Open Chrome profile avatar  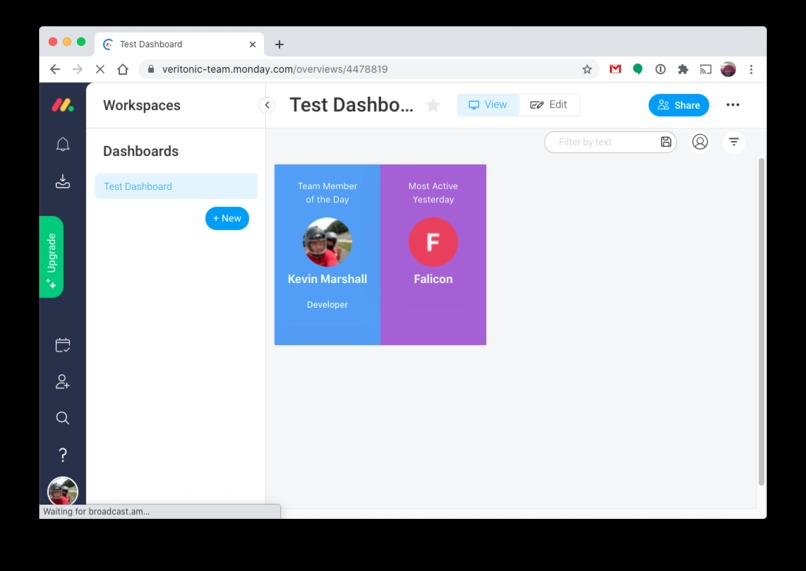(x=728, y=69)
